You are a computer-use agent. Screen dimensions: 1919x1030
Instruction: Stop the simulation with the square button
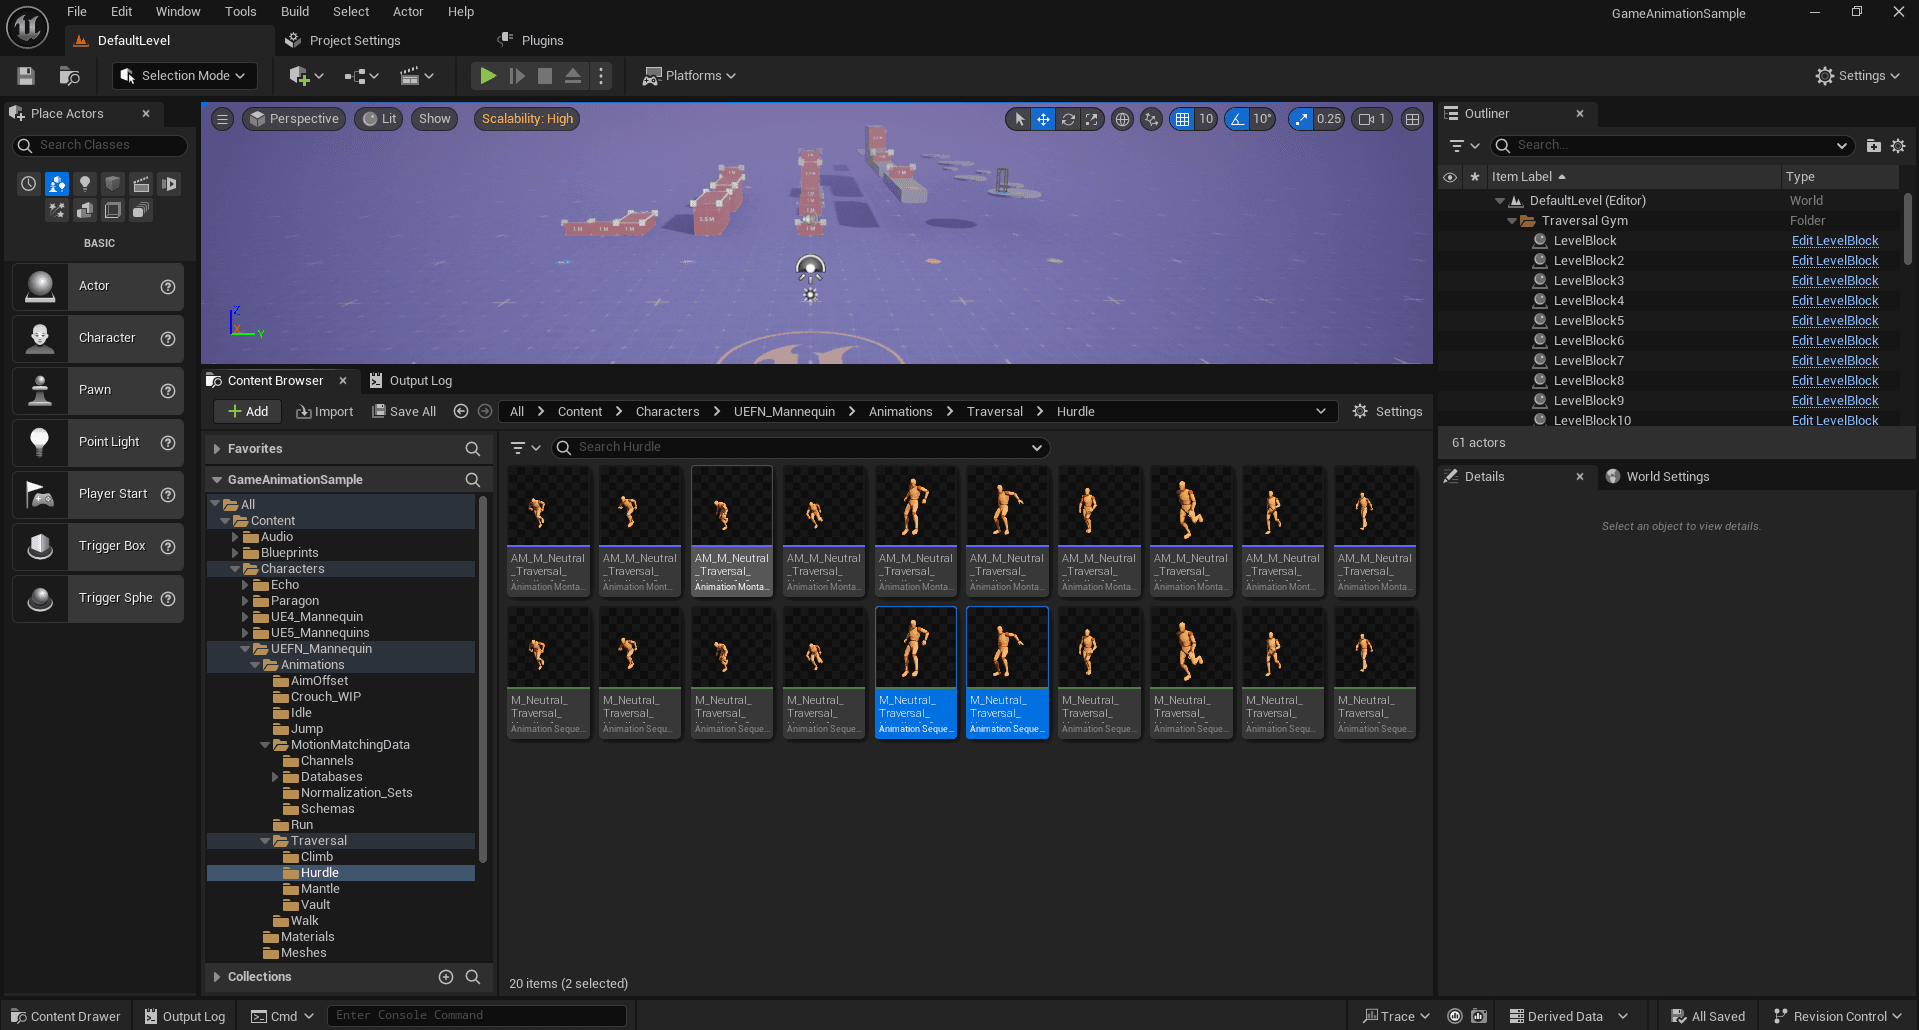point(545,76)
